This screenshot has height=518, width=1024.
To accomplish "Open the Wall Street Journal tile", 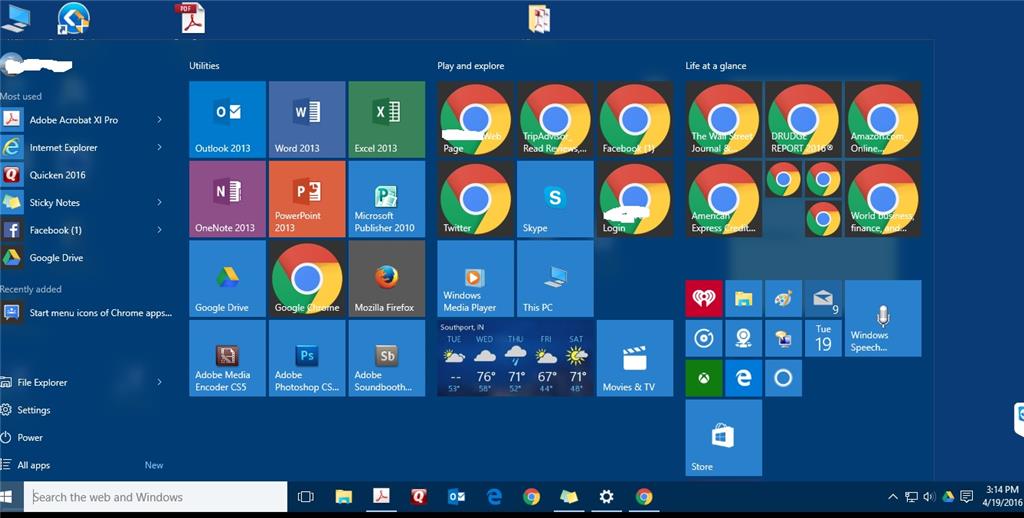I will coord(724,120).
